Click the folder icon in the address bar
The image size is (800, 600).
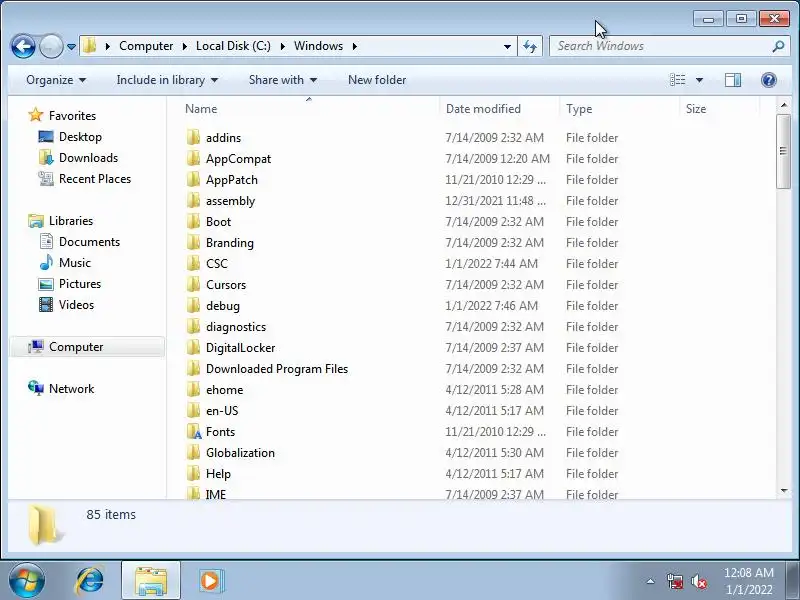(90, 46)
